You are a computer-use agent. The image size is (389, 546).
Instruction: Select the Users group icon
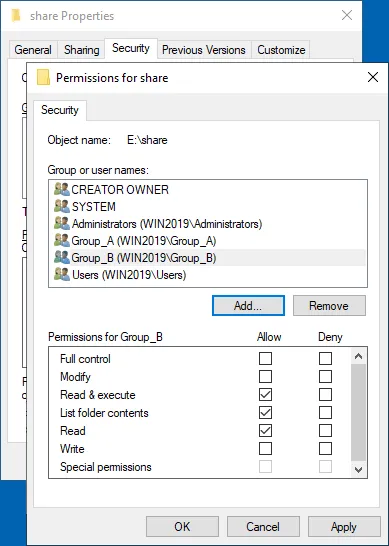tap(62, 275)
